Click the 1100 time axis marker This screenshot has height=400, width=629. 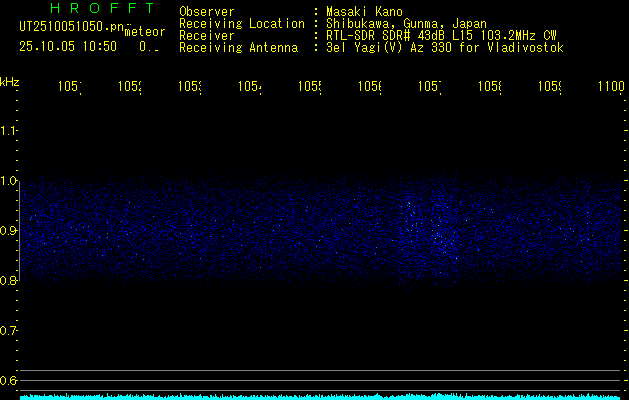click(x=610, y=87)
